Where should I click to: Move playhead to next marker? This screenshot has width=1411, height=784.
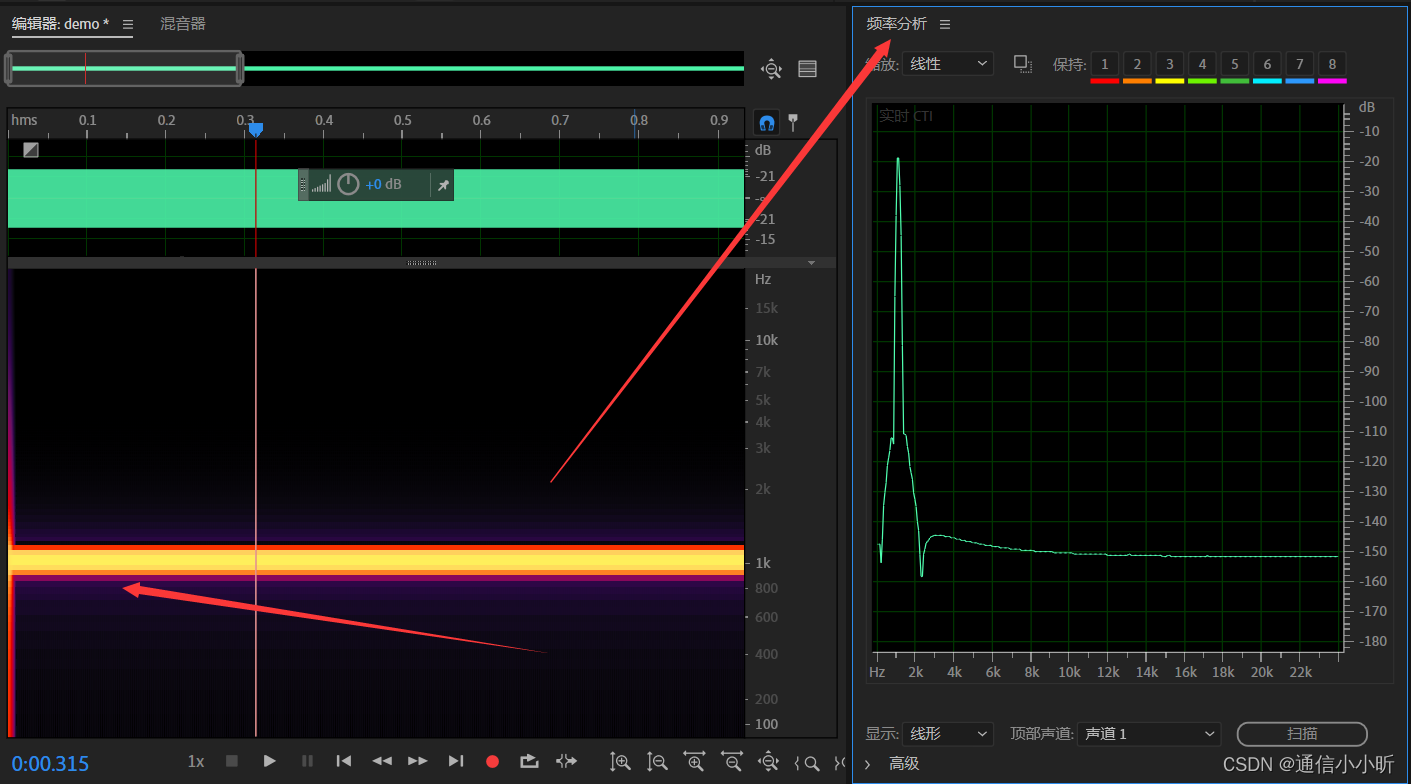(x=456, y=761)
